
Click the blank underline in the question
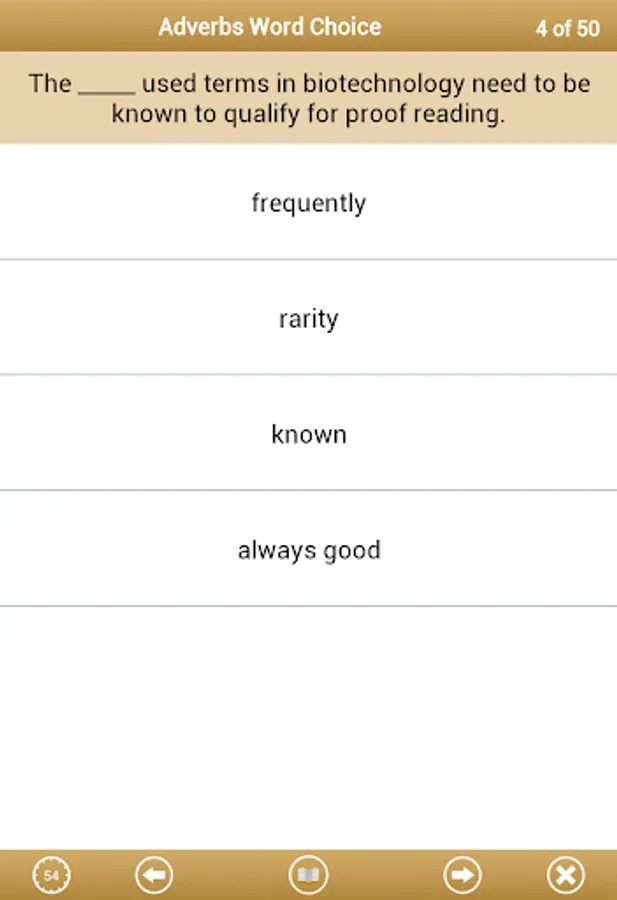coord(106,86)
